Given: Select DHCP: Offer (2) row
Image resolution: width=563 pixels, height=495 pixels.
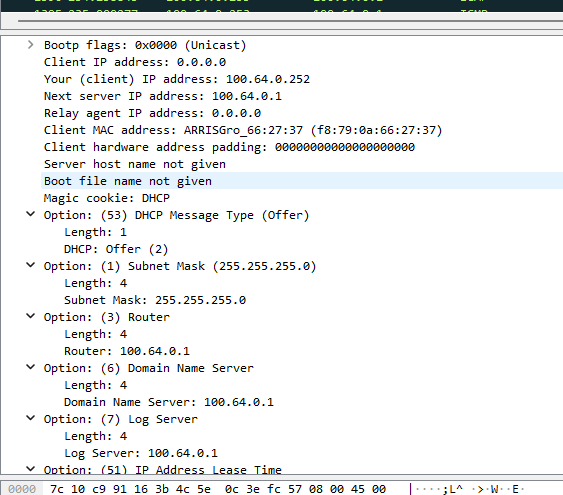Looking at the screenshot, I should coord(116,249).
